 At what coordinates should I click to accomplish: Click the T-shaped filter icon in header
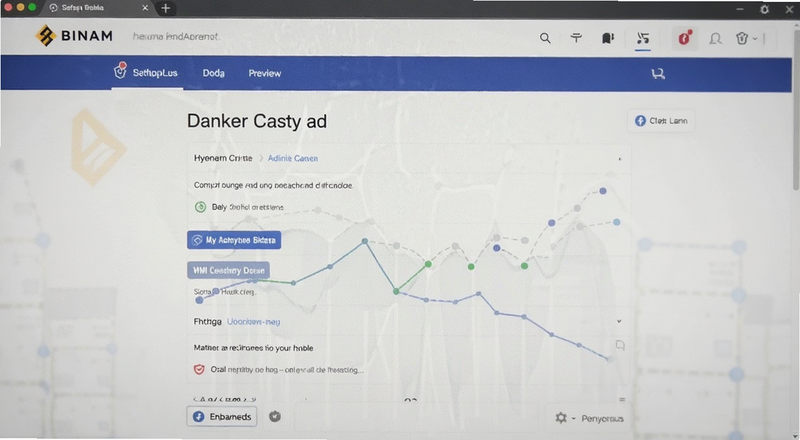(x=576, y=37)
